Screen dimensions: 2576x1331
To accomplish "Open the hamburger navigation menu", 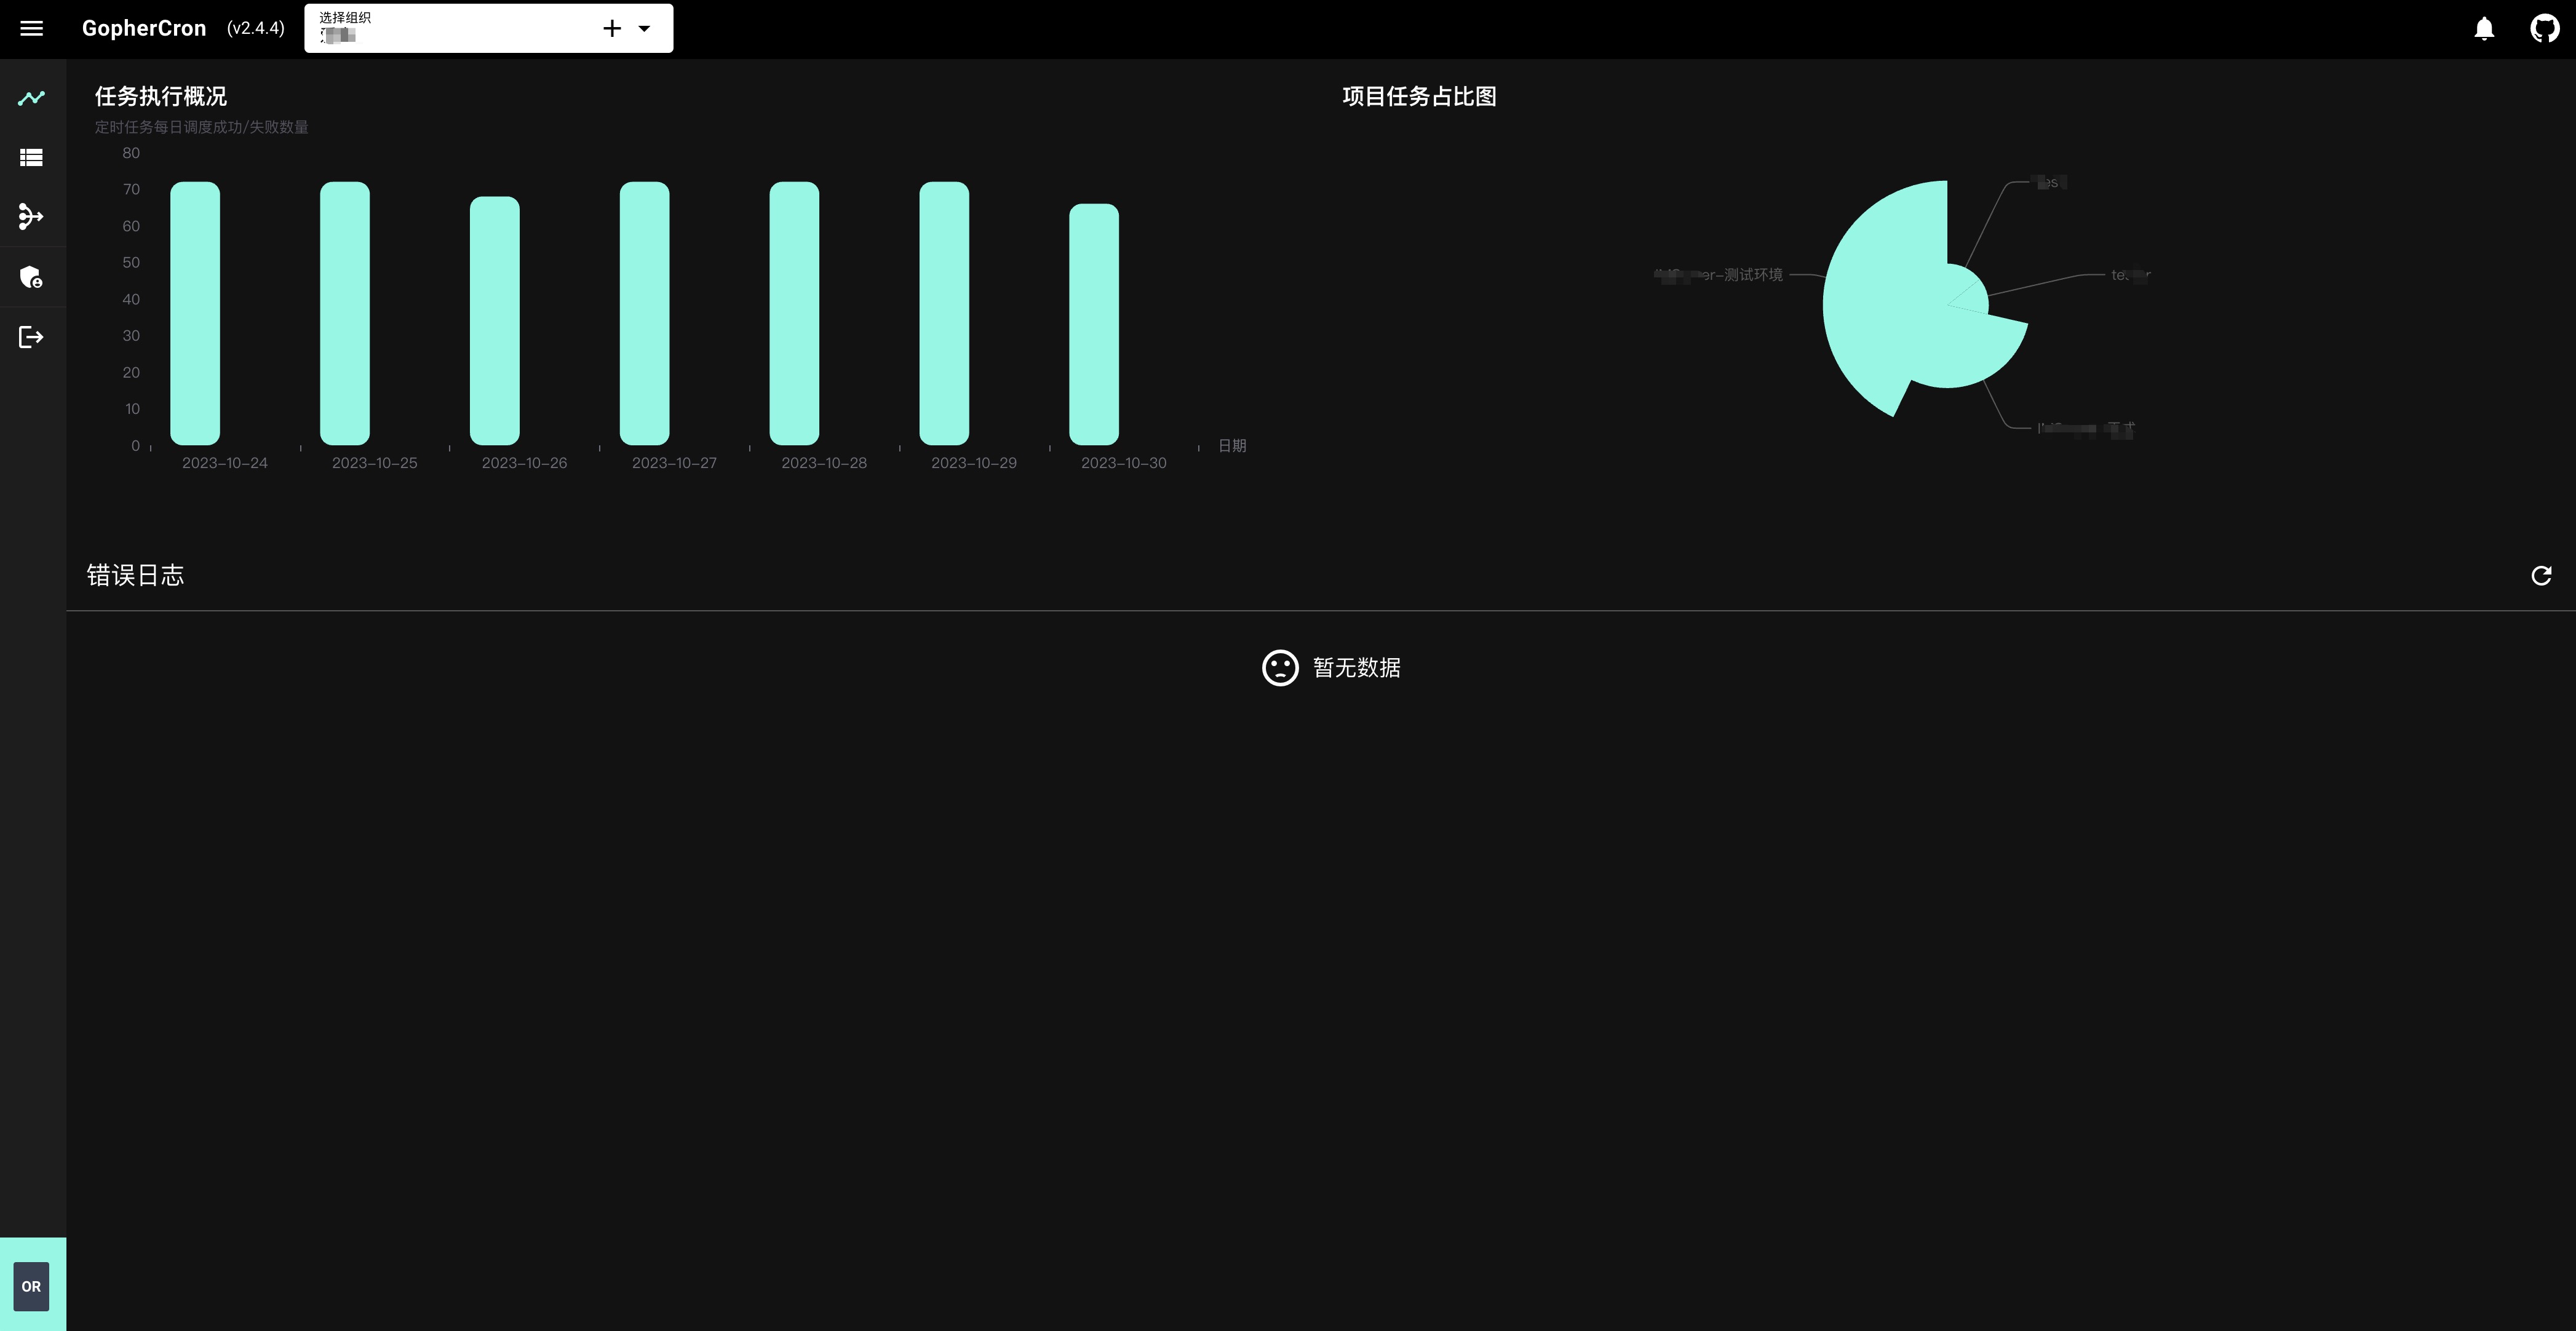I will pos(31,28).
